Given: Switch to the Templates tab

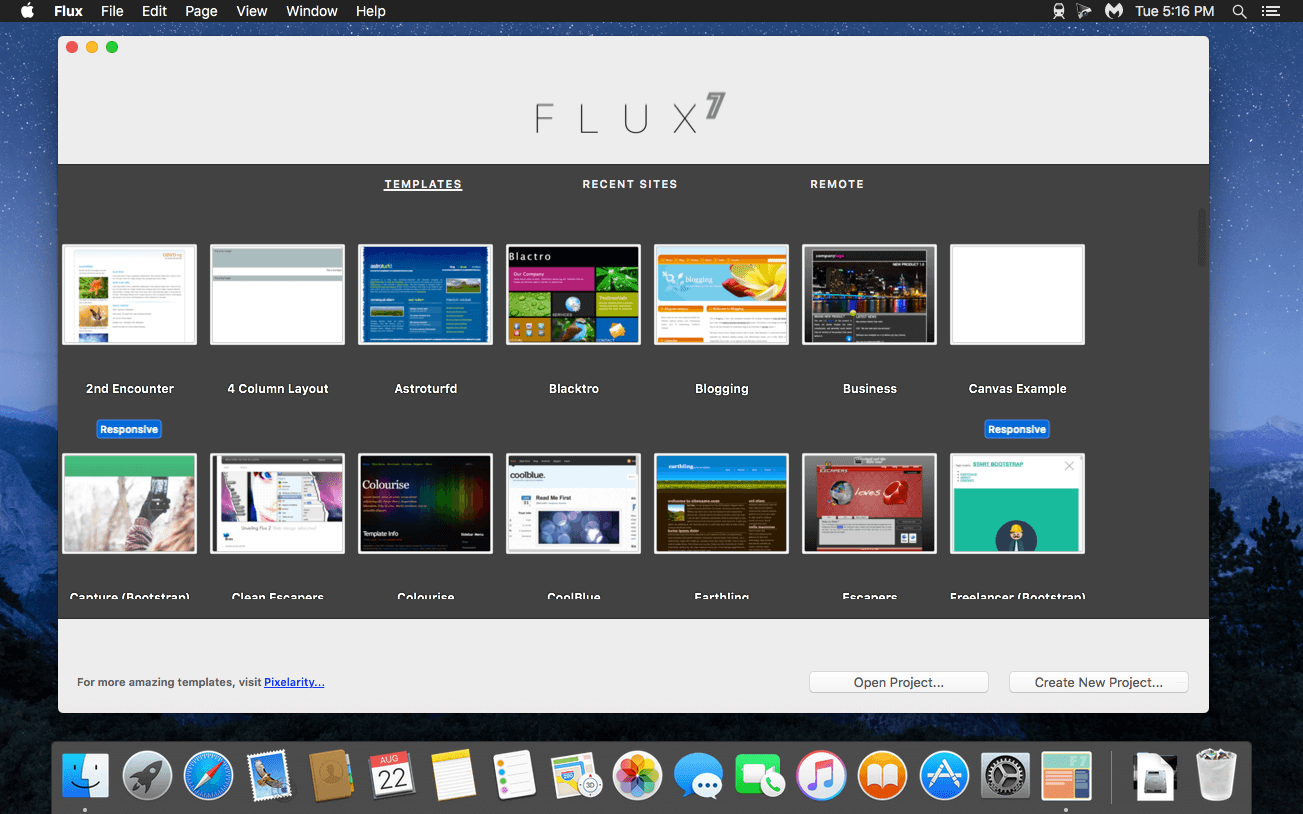Looking at the screenshot, I should pyautogui.click(x=423, y=184).
